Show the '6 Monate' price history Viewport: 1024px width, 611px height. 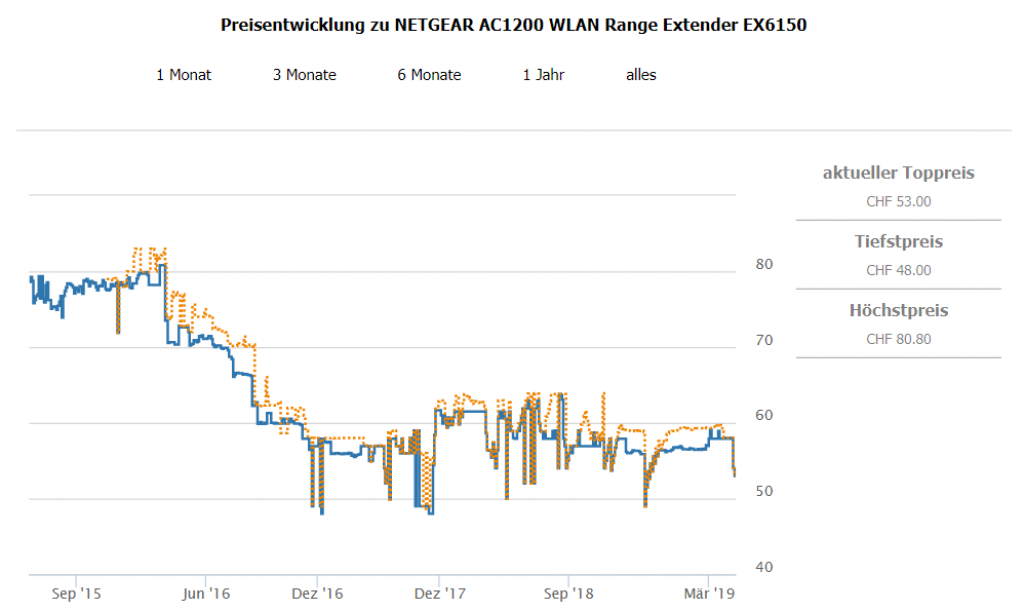(429, 75)
